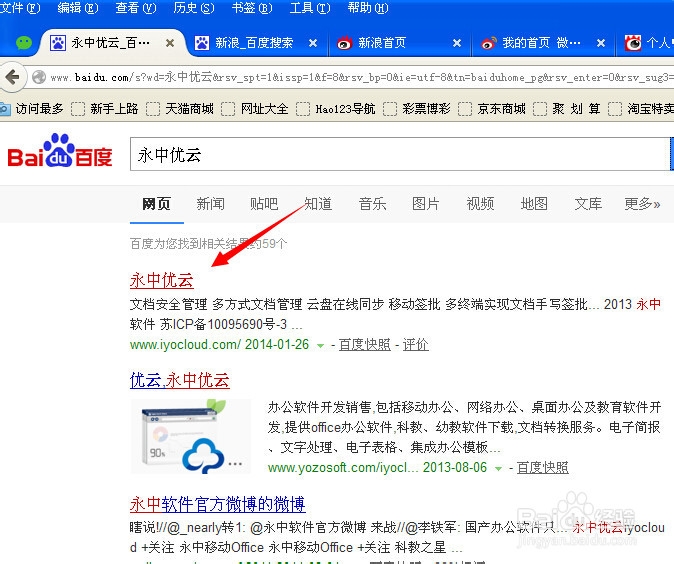Click the 百度为您找到相关结果约59个 text
The width and height of the screenshot is (674, 564).
click(208, 244)
